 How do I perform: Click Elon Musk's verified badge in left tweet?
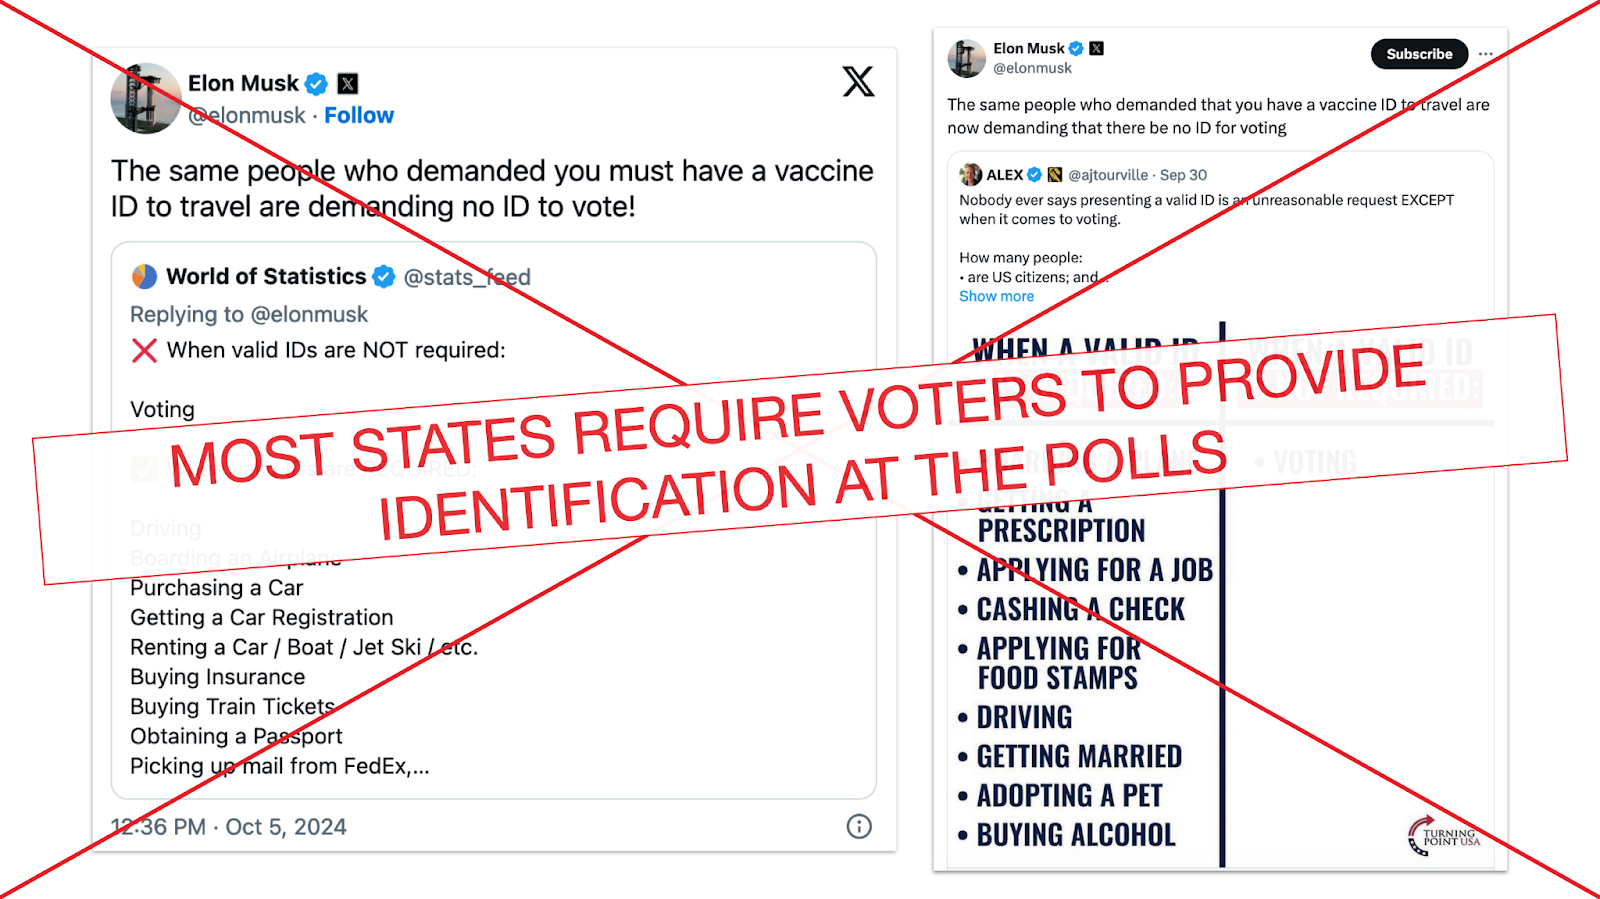(316, 84)
